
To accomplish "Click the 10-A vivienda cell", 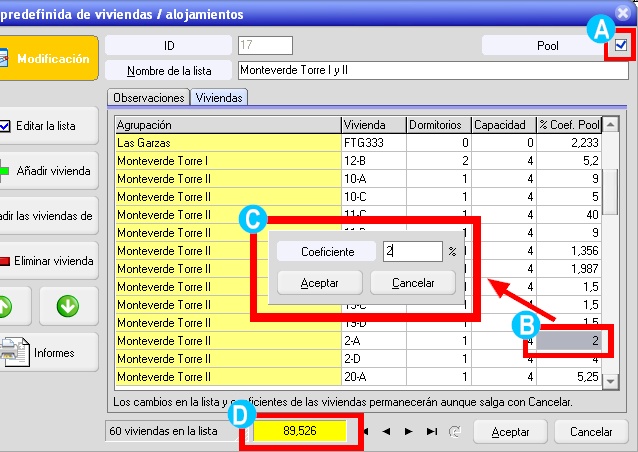I will click(x=374, y=179).
